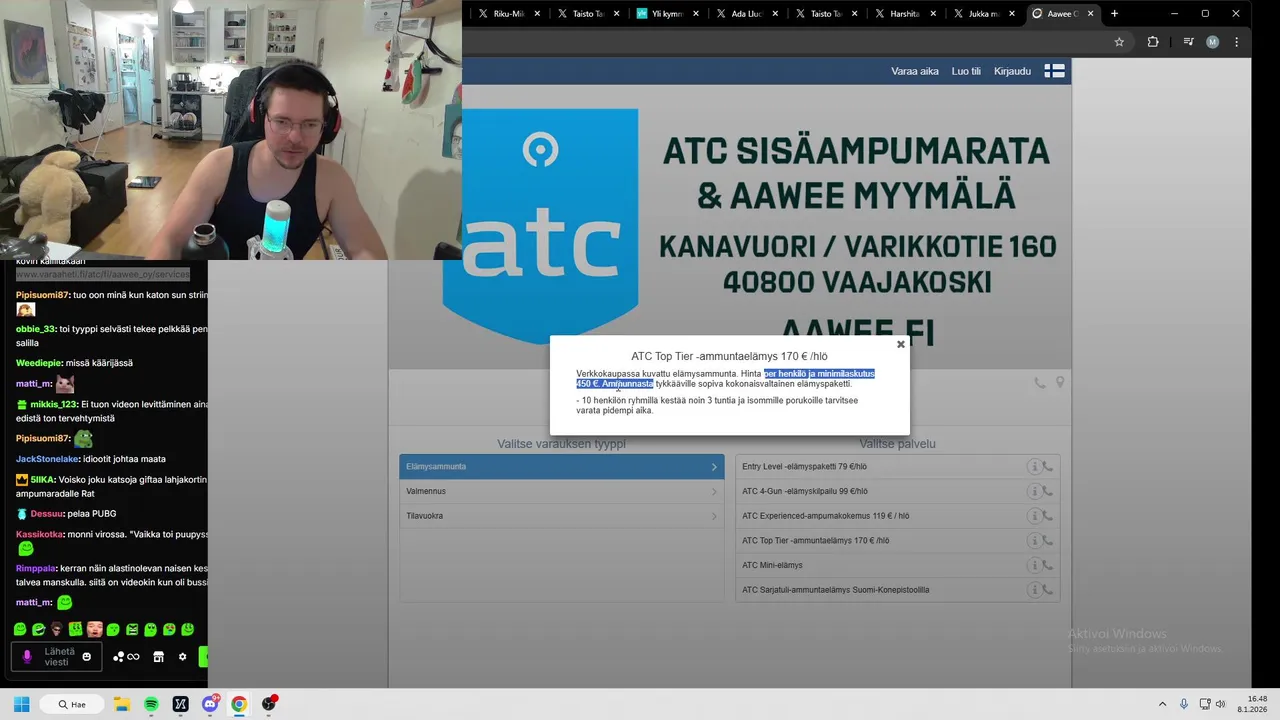Click the taskbar Hae search box
The image size is (1280, 720).
coord(72,704)
